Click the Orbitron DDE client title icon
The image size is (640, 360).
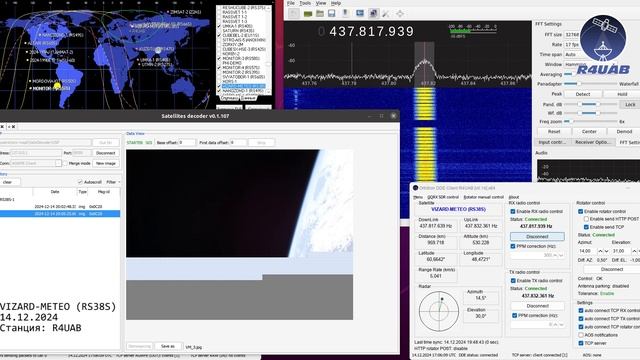point(416,188)
